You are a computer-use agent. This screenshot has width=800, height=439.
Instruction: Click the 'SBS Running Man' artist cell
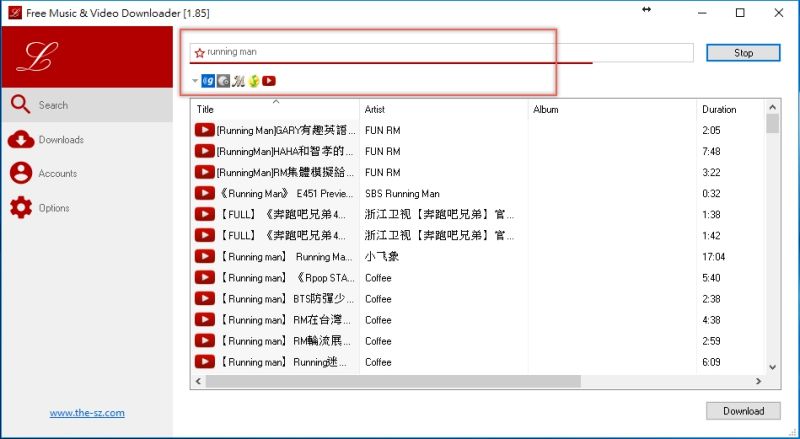point(402,193)
